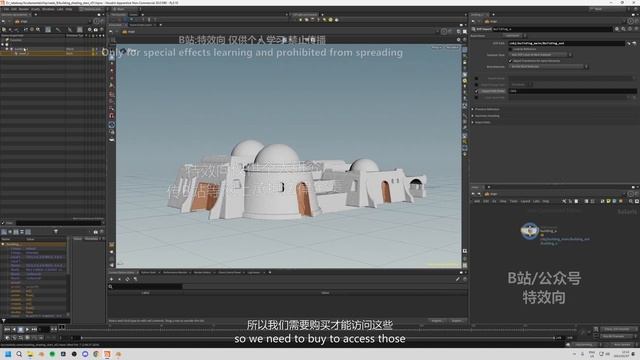Play the animation forward
This screenshot has height=360, width=640.
27,329
